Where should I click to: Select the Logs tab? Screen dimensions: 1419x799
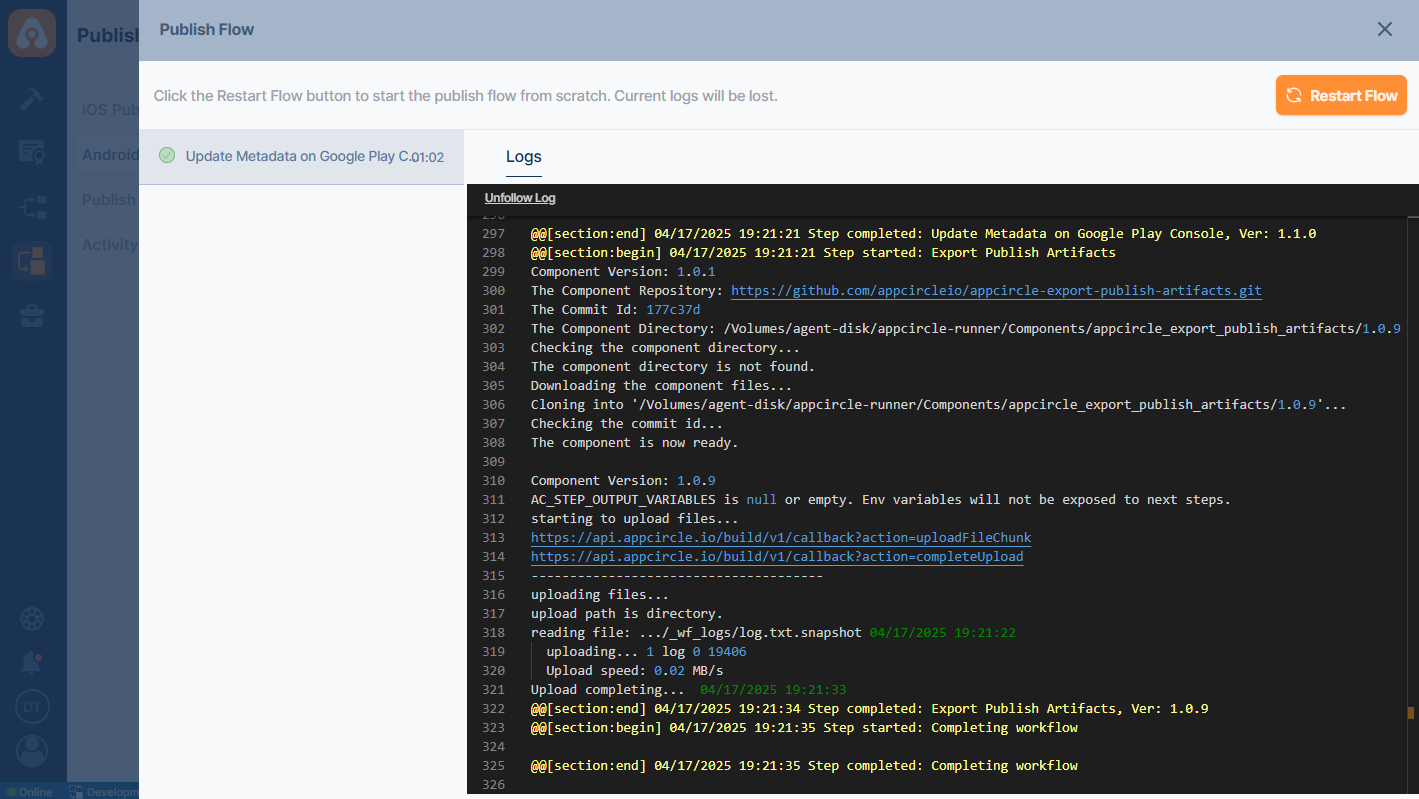524,156
